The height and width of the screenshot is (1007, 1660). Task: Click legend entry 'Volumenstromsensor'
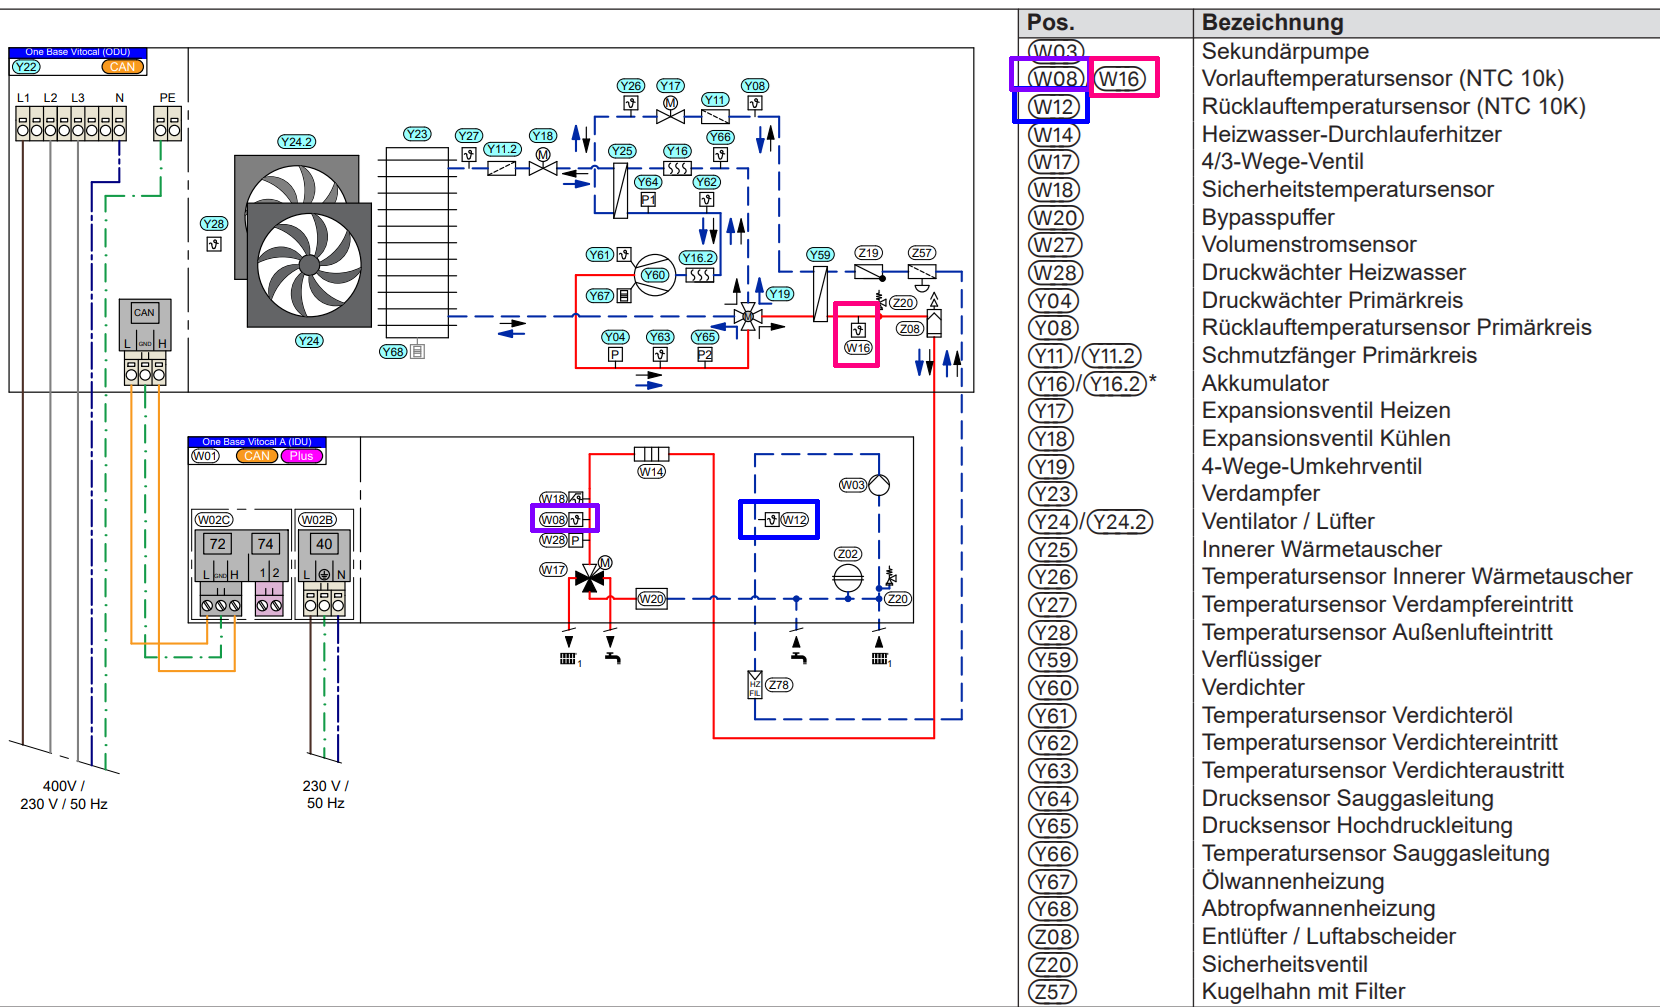click(x=1309, y=245)
